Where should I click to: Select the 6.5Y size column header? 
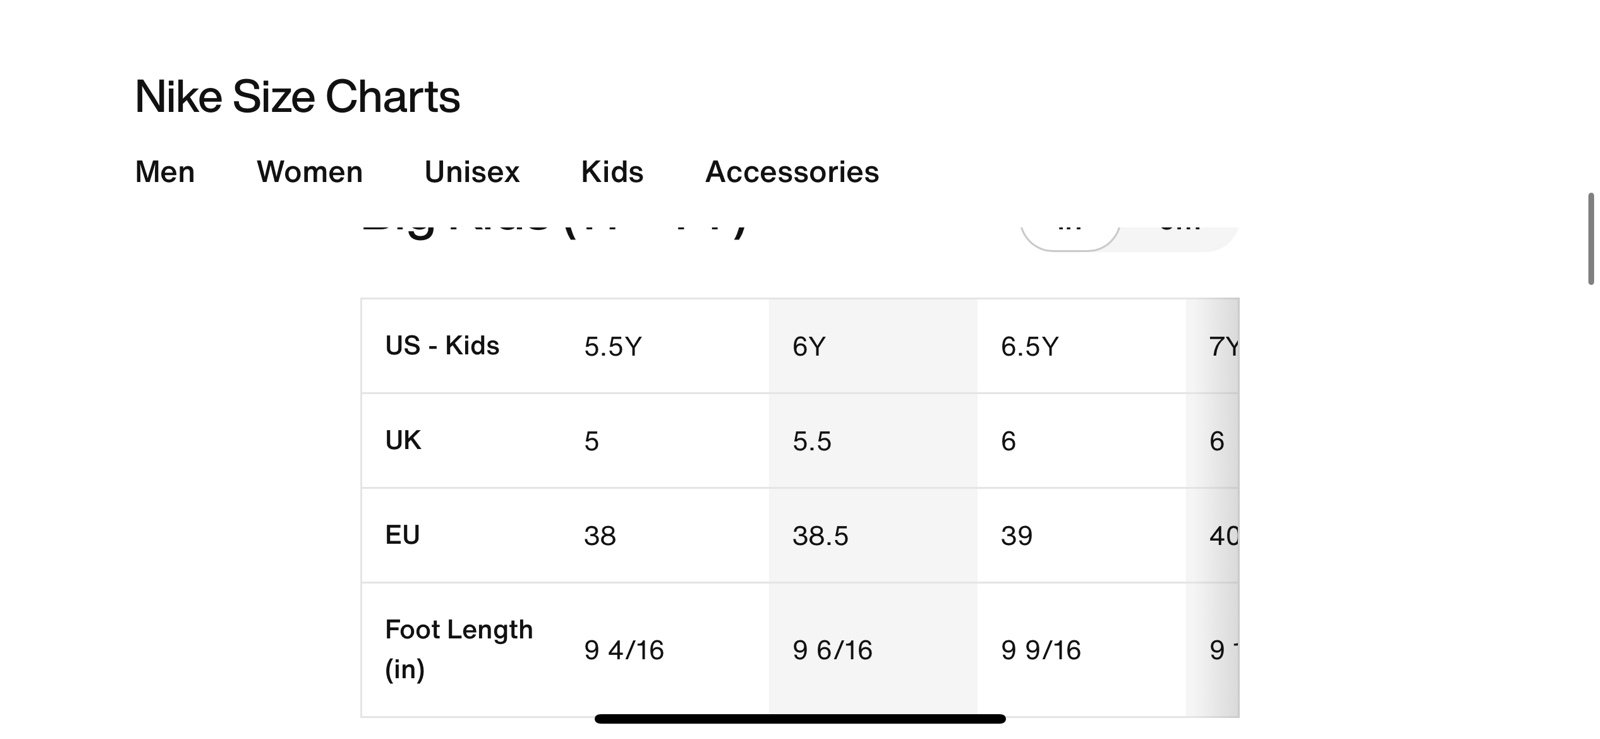tap(1081, 346)
